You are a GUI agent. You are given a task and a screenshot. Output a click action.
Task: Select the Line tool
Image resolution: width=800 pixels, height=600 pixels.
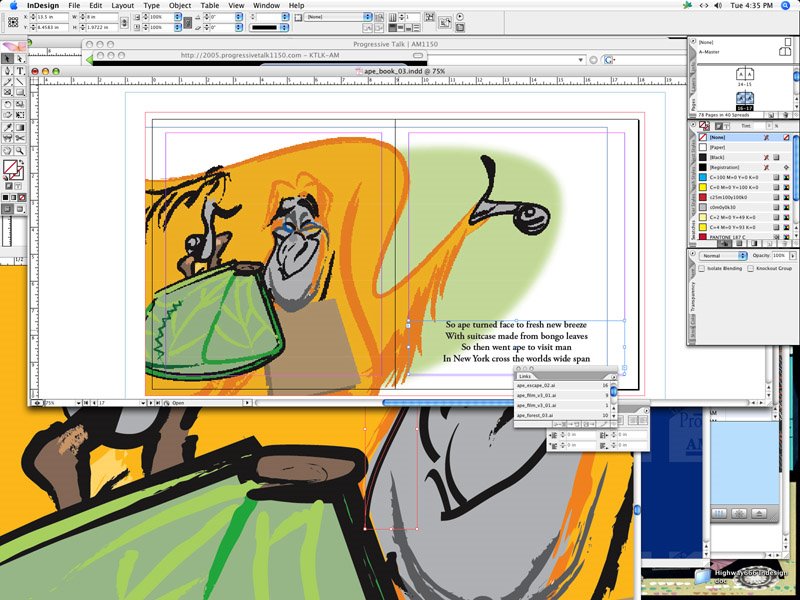(x=20, y=82)
